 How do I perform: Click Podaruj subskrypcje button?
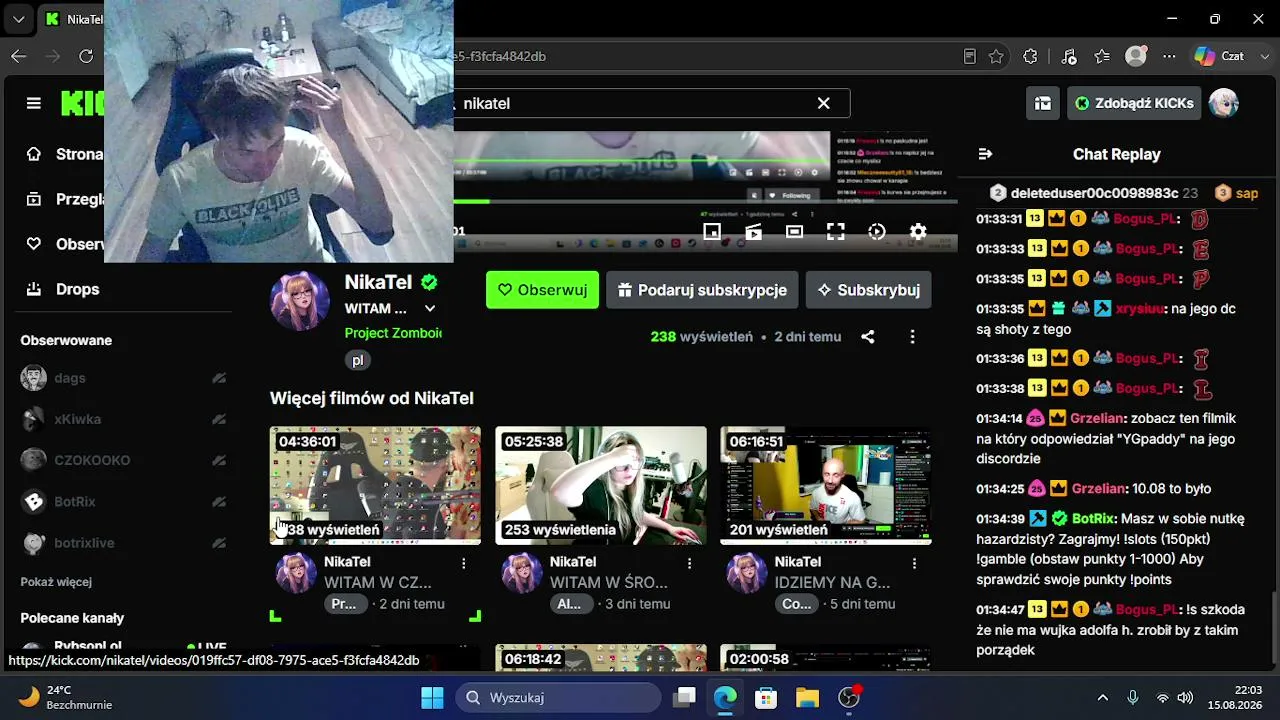point(702,290)
